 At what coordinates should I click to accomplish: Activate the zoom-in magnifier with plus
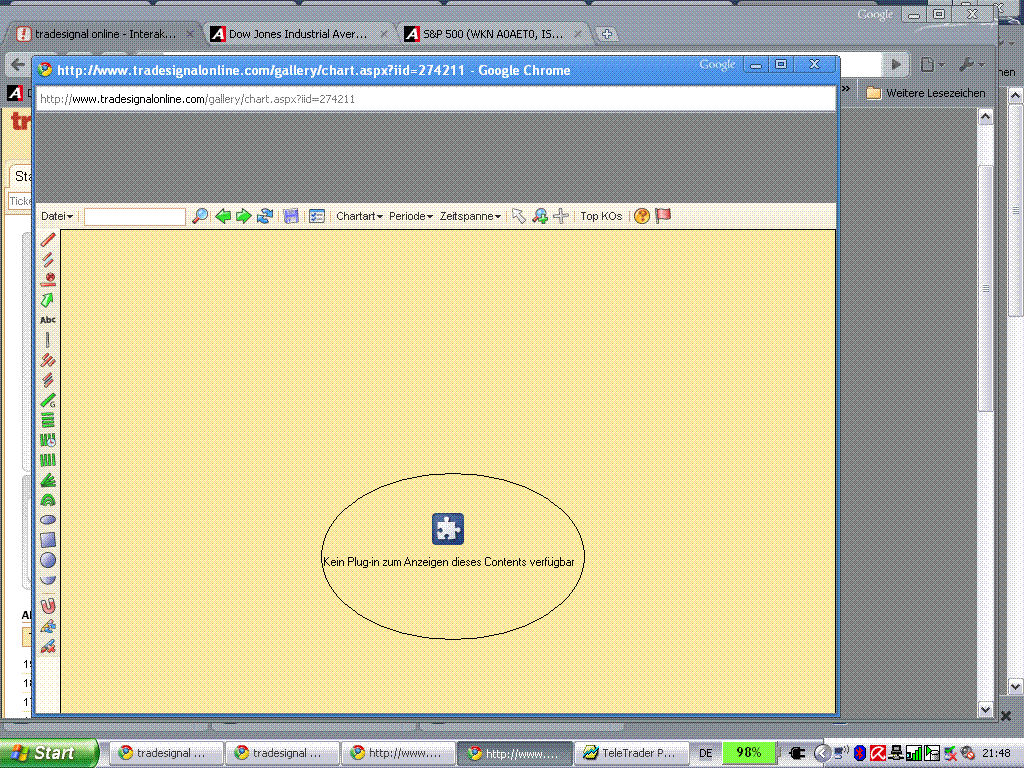[x=540, y=216]
